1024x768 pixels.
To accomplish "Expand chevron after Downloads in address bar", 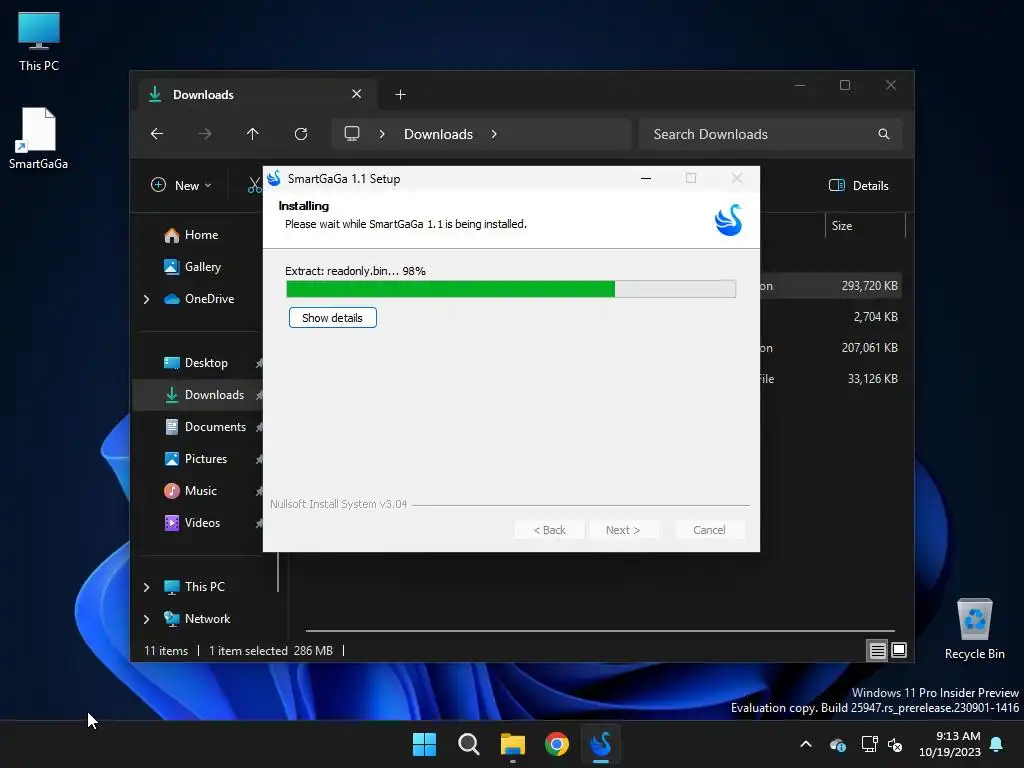I will pyautogui.click(x=494, y=134).
